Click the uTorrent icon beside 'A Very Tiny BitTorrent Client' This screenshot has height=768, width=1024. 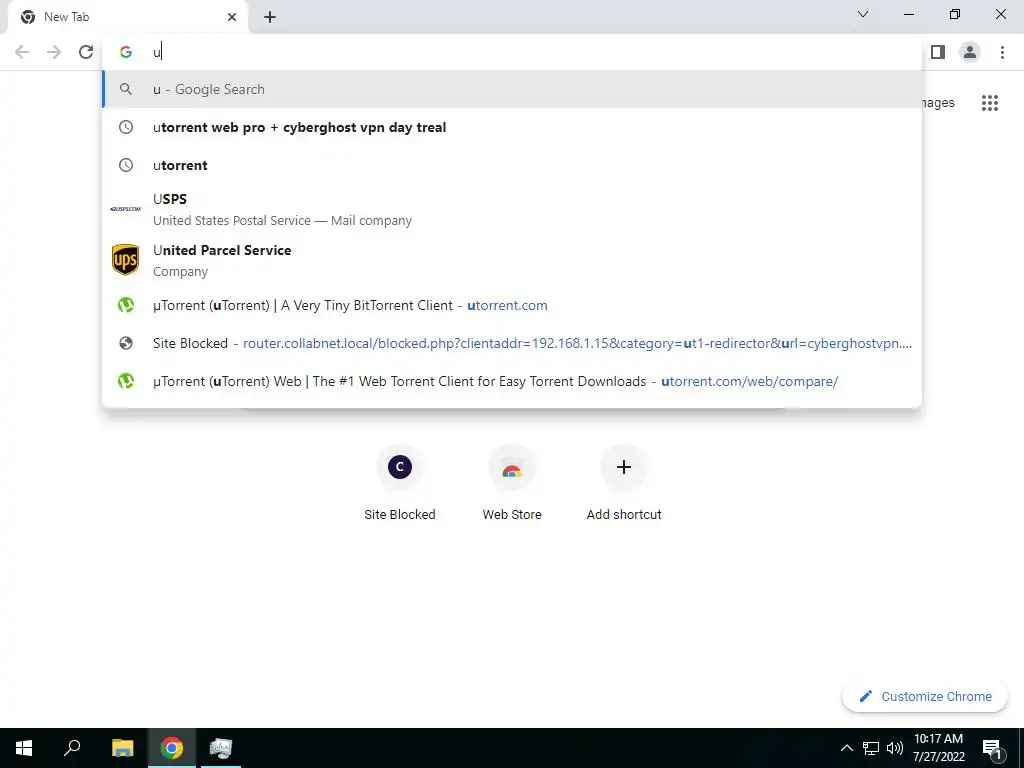click(126, 305)
